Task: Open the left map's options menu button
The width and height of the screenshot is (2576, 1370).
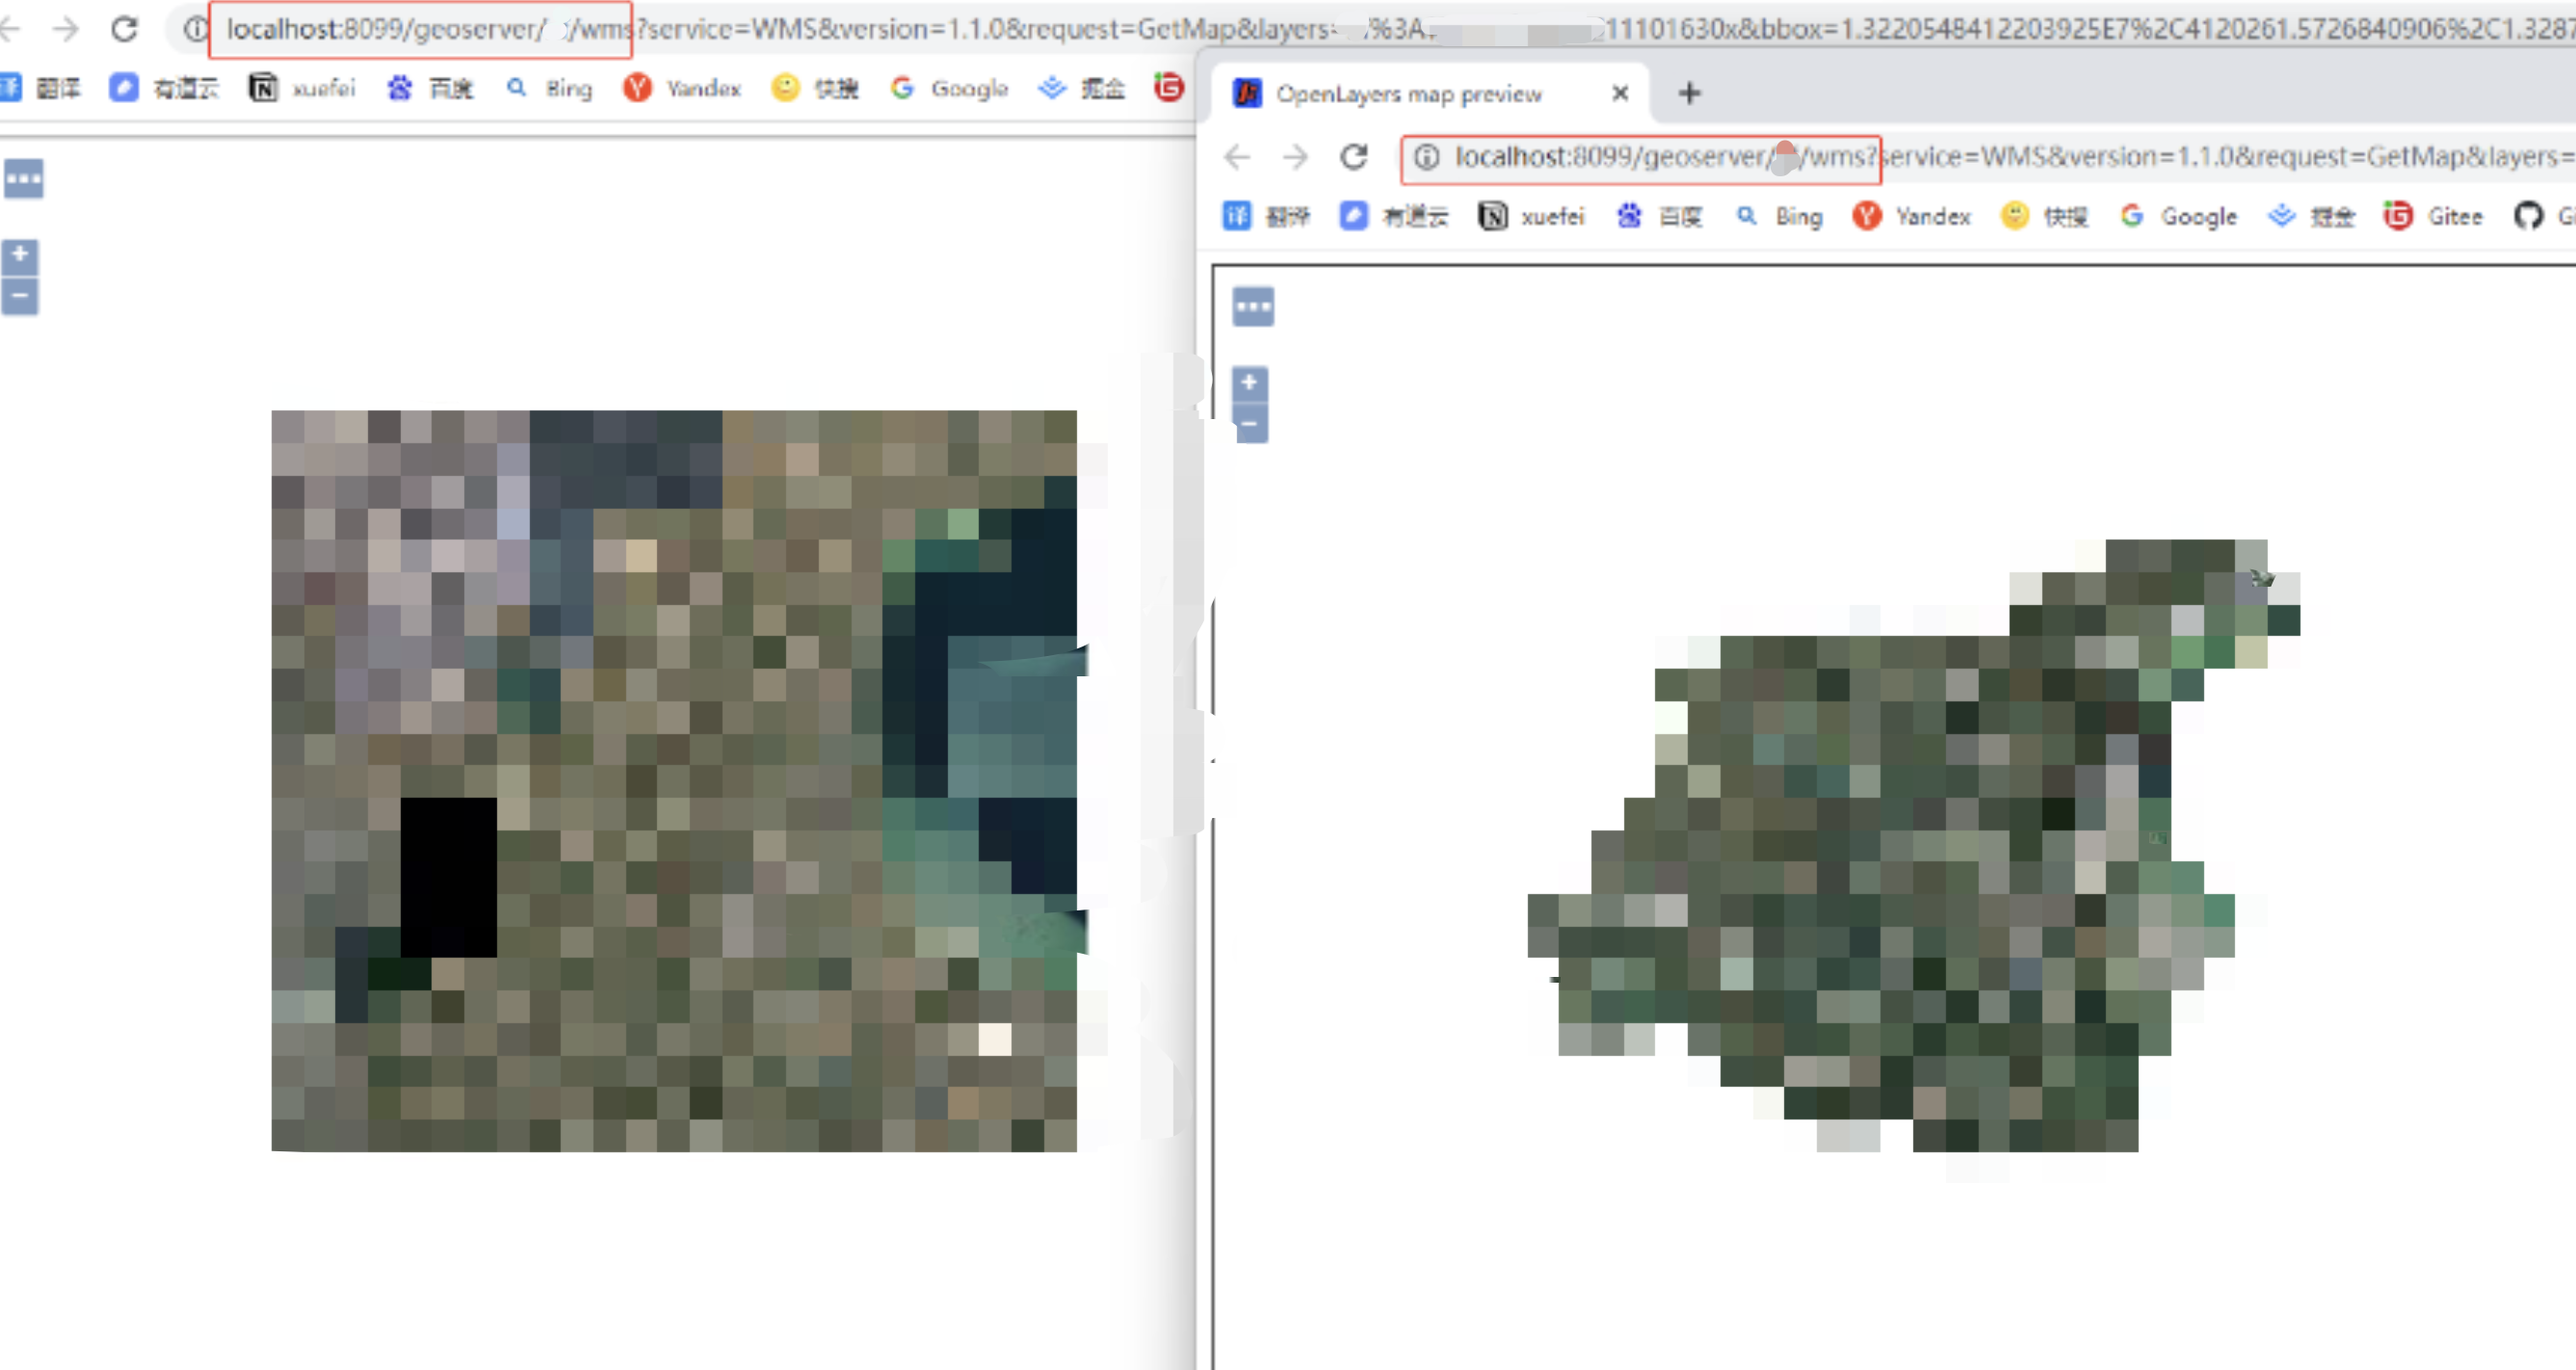Action: tap(24, 180)
